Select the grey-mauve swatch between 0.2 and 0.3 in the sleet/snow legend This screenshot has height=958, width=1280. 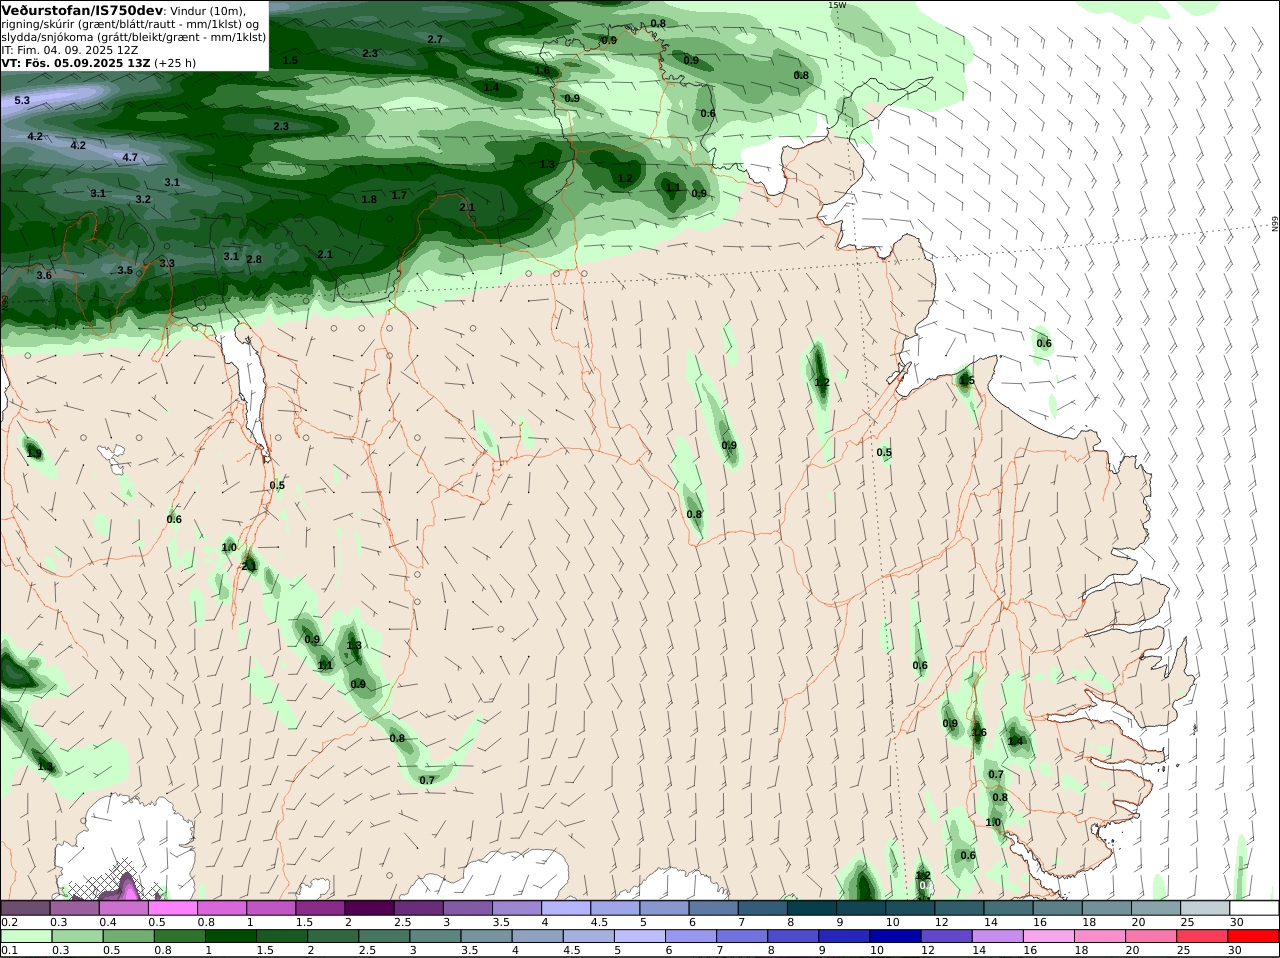pos(25,907)
